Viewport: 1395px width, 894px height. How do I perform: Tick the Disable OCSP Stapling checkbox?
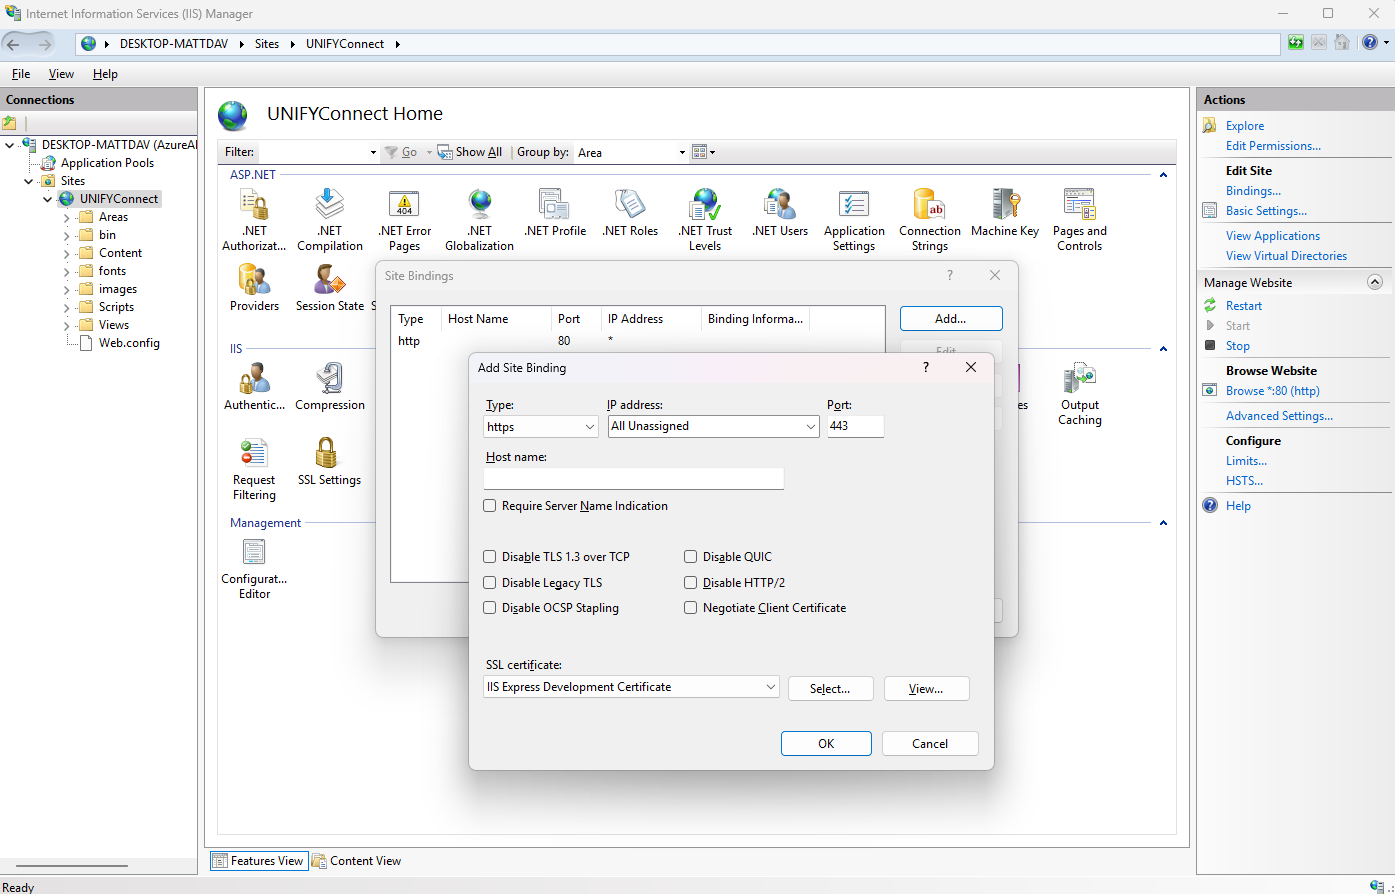coord(490,608)
